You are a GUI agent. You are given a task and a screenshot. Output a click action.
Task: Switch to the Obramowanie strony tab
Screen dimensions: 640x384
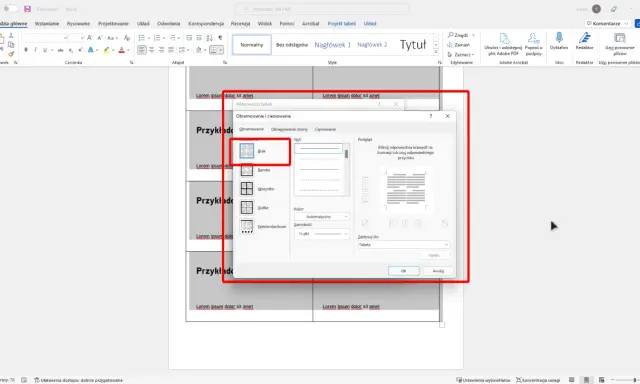click(x=289, y=129)
